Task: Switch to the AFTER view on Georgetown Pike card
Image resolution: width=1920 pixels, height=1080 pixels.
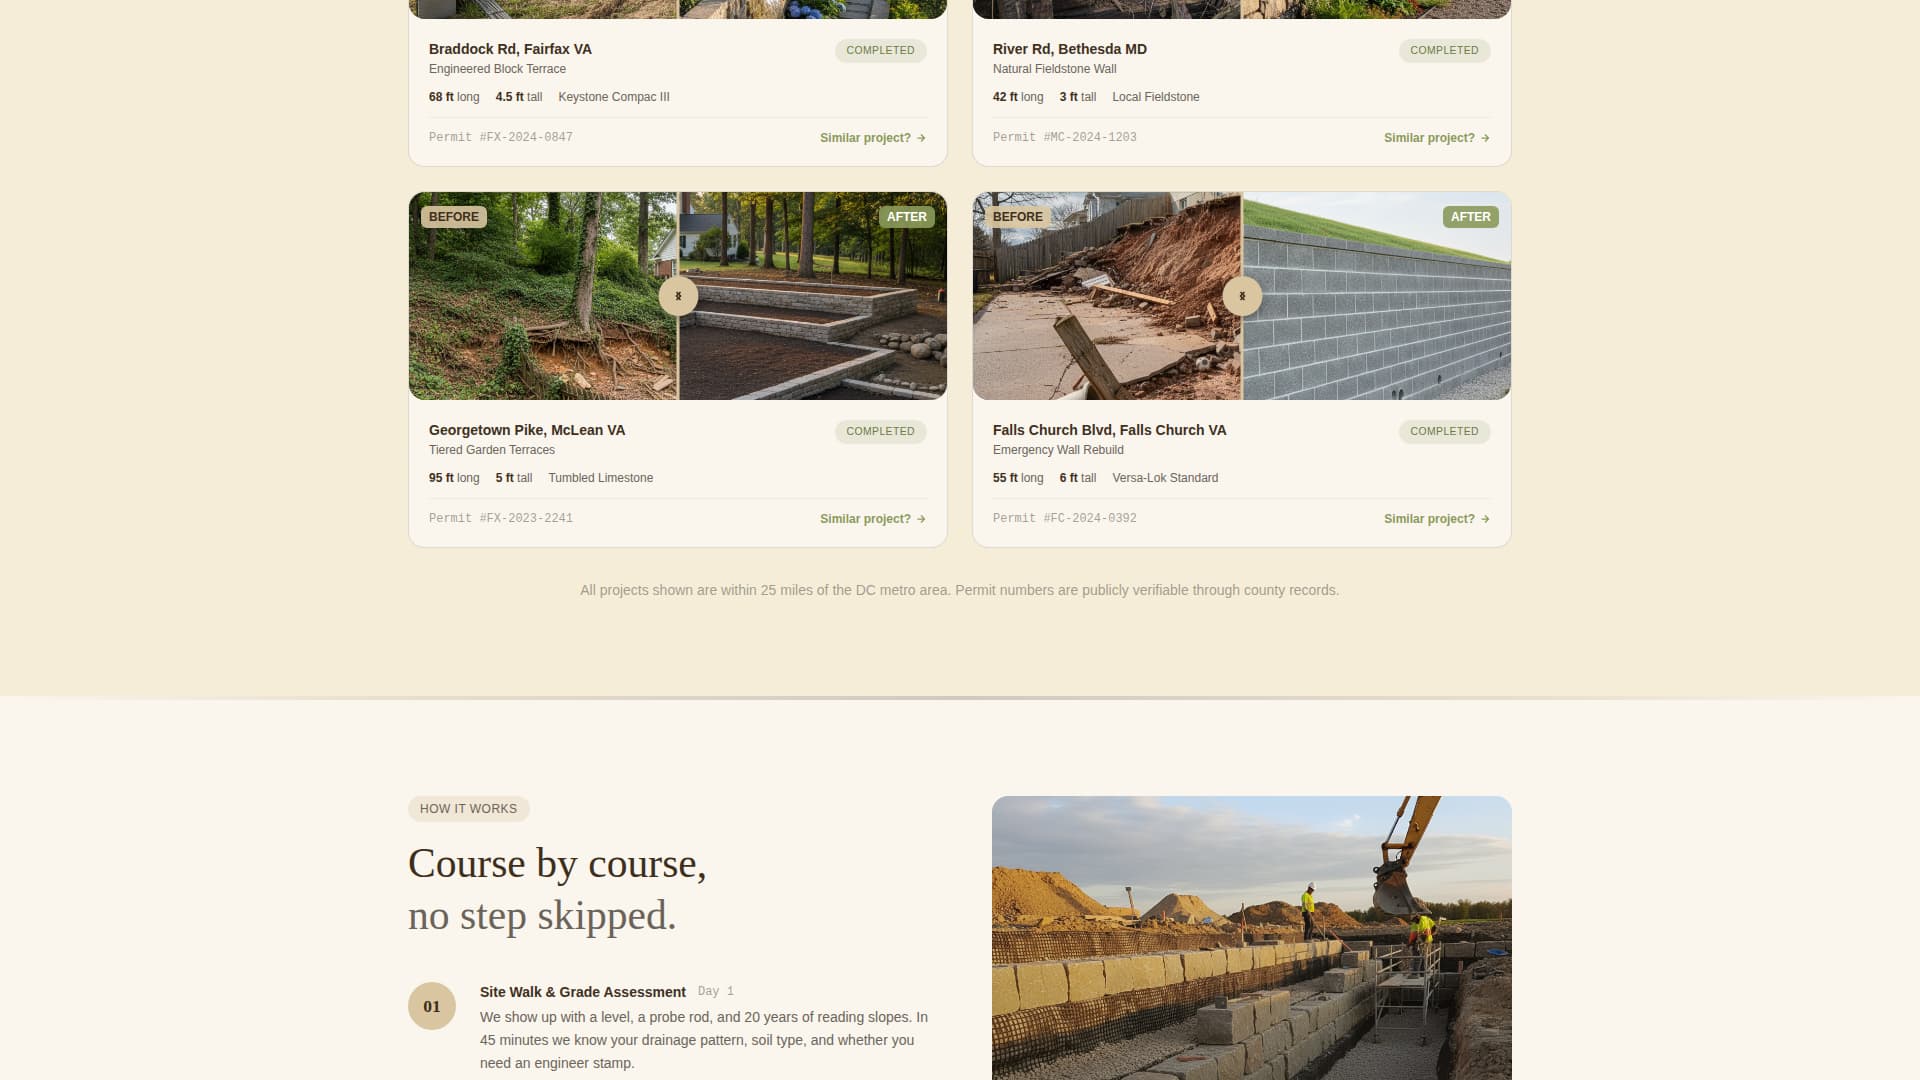Action: click(906, 217)
